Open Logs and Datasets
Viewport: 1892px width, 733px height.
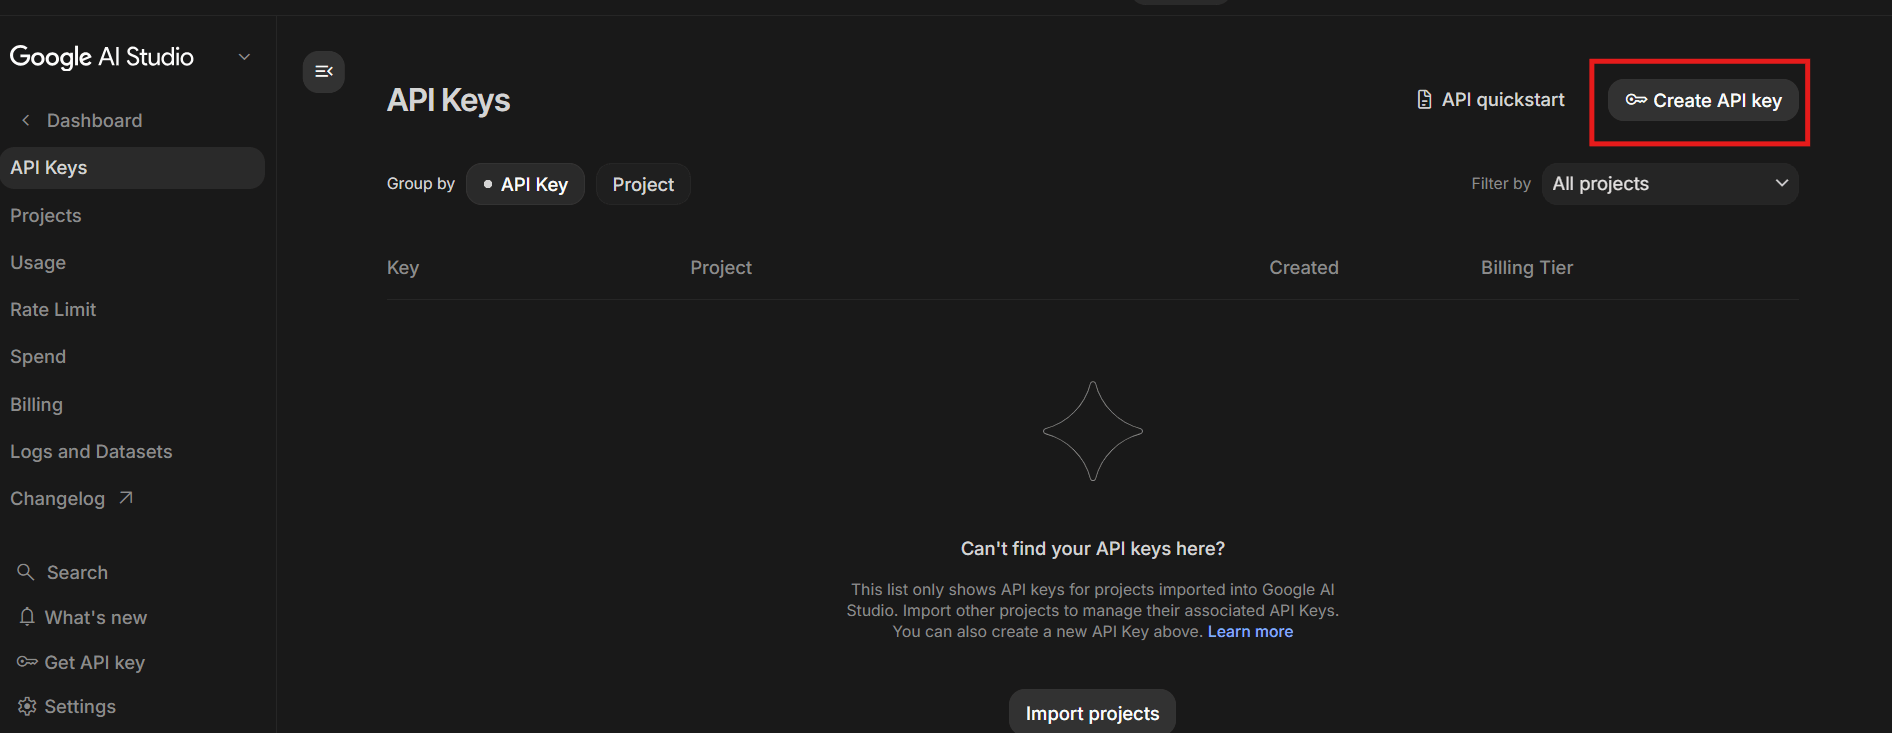coord(91,451)
